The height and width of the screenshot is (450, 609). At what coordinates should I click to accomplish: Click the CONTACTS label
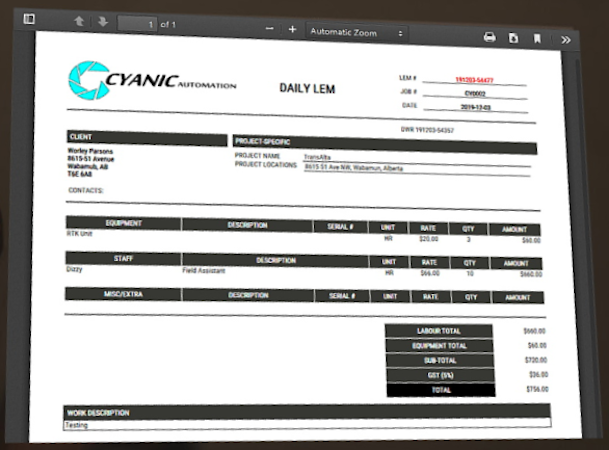86,190
